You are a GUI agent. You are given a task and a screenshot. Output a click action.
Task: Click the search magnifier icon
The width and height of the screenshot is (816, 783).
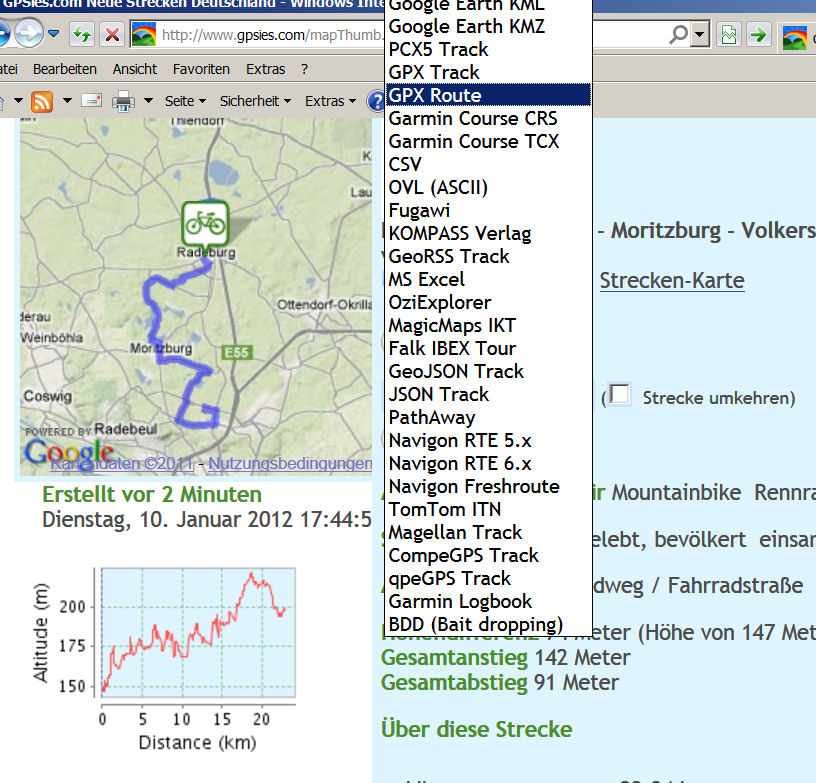click(x=679, y=34)
